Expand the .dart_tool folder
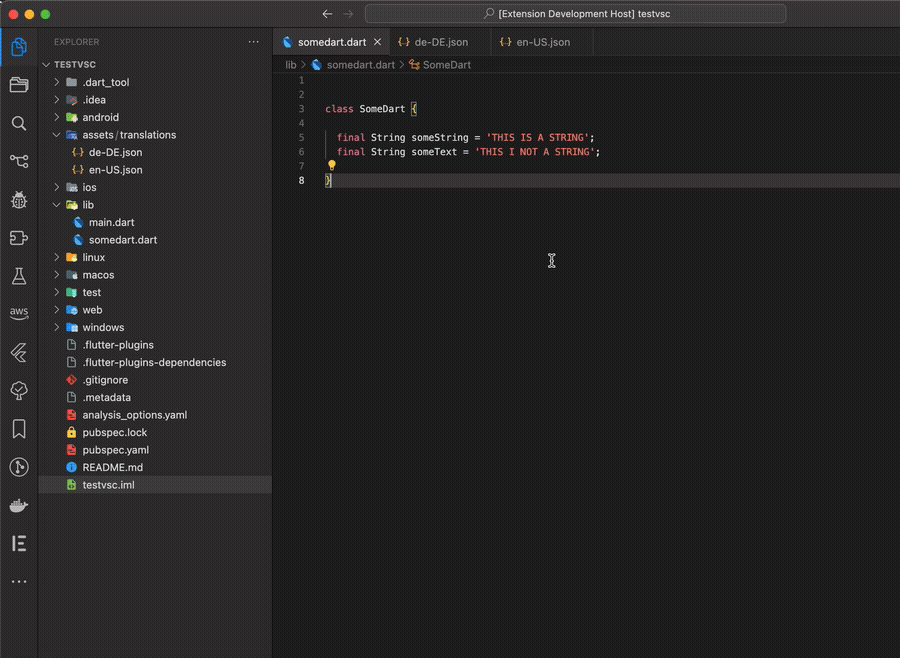900x658 pixels. (57, 82)
